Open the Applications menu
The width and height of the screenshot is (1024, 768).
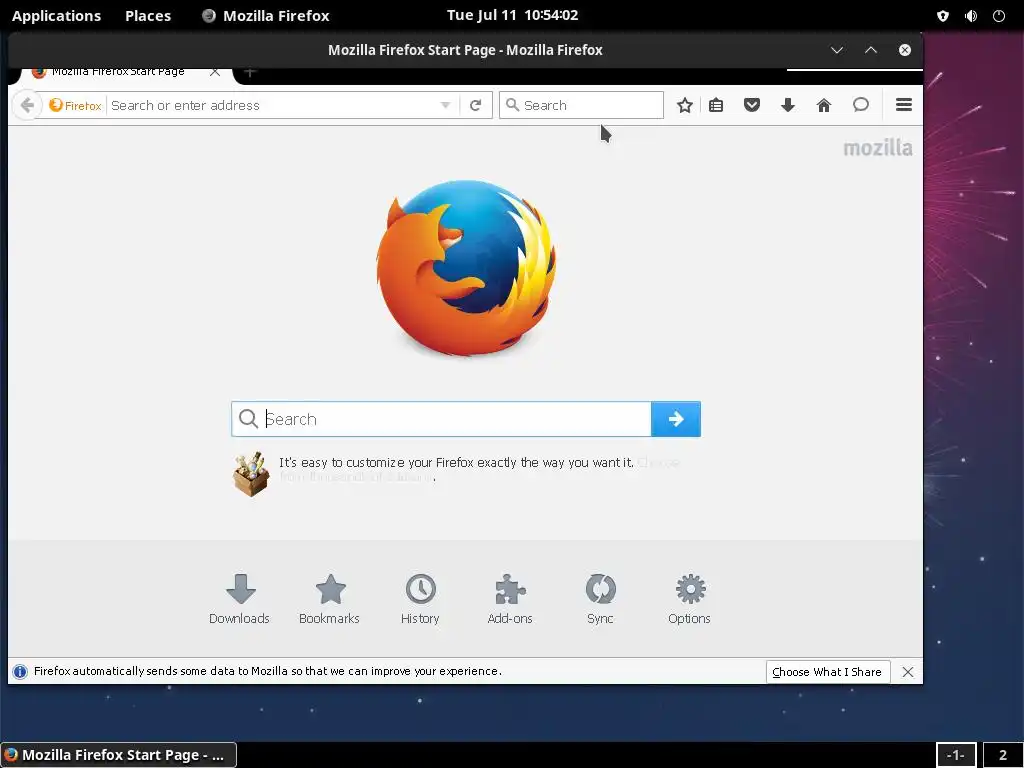point(57,16)
